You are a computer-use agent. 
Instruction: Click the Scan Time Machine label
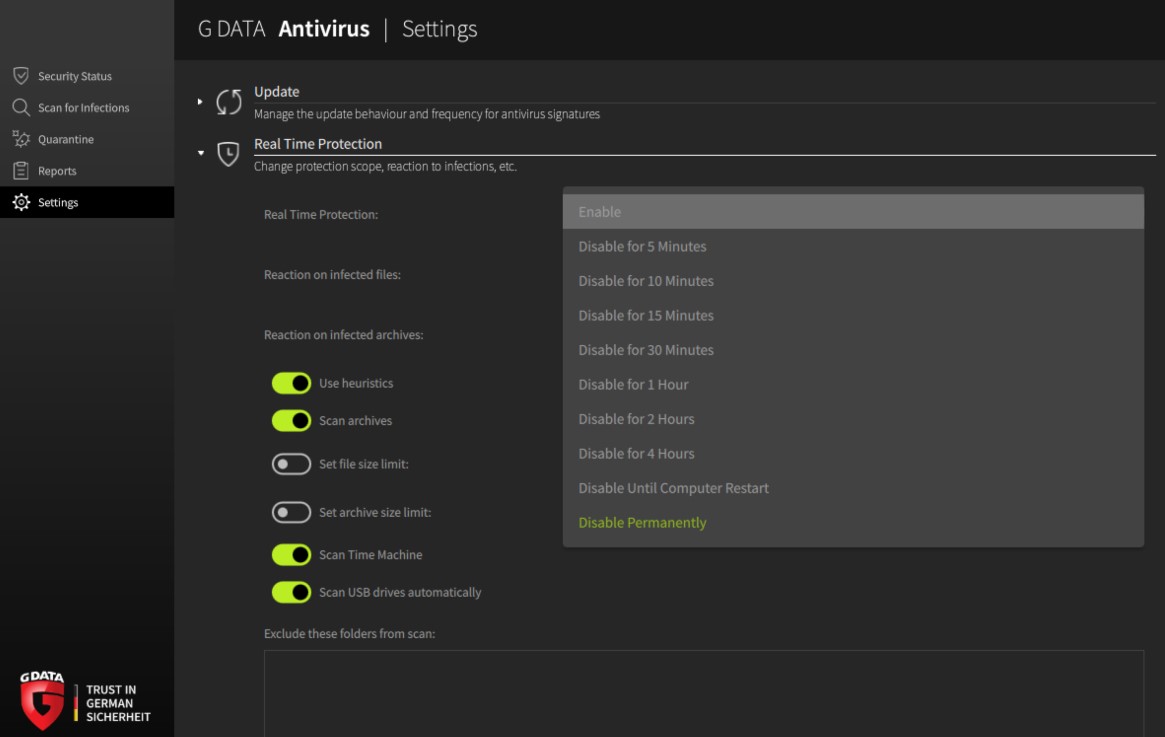[x=370, y=554]
